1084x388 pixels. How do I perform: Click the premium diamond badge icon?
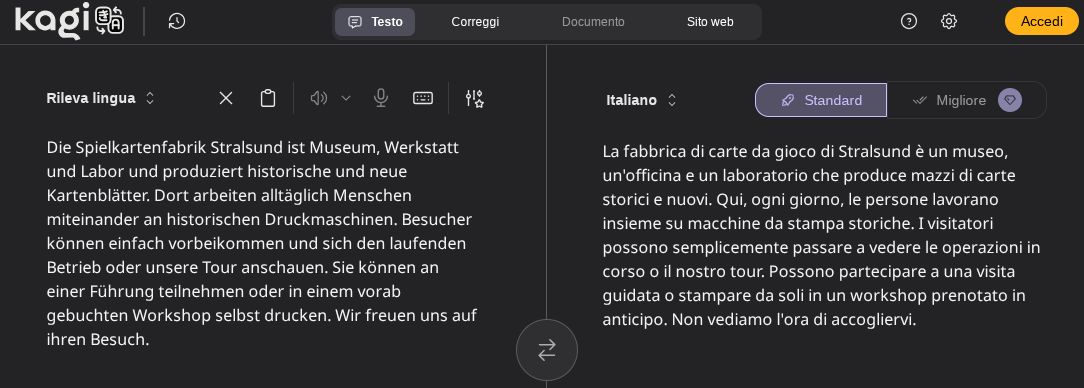coord(1009,100)
